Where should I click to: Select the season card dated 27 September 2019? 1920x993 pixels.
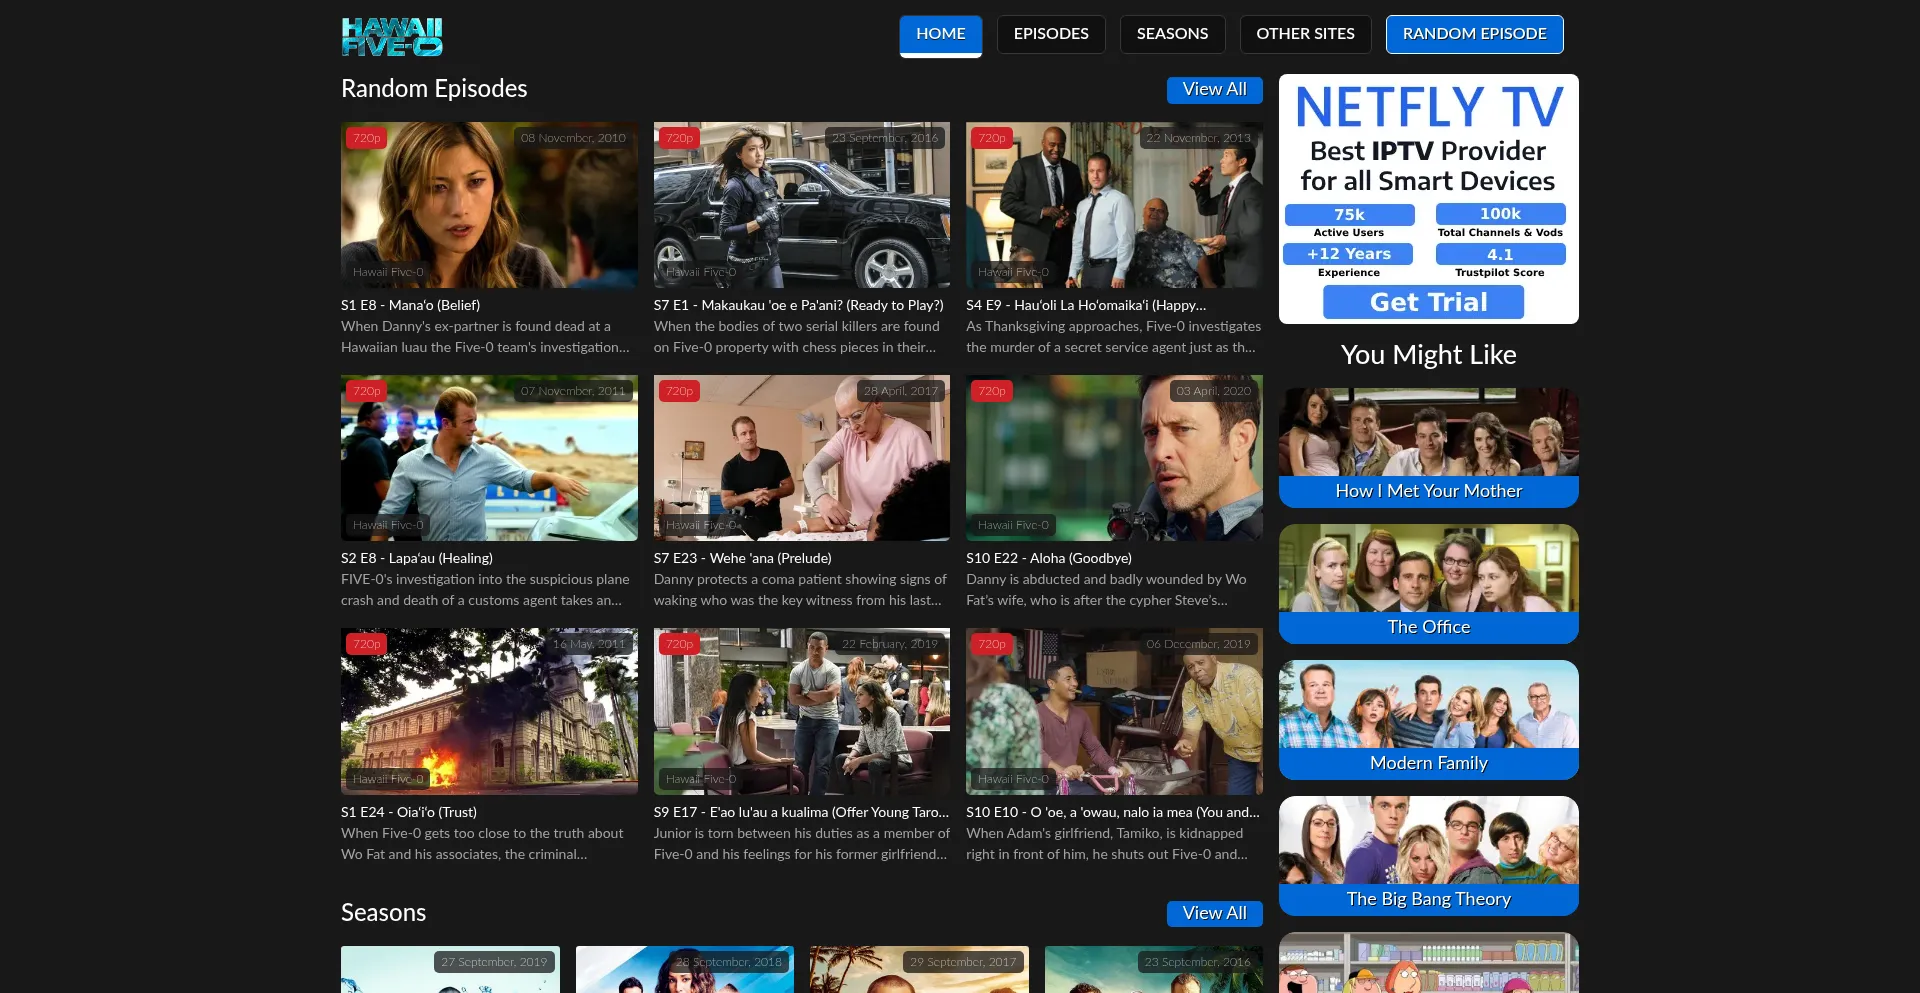(450, 970)
